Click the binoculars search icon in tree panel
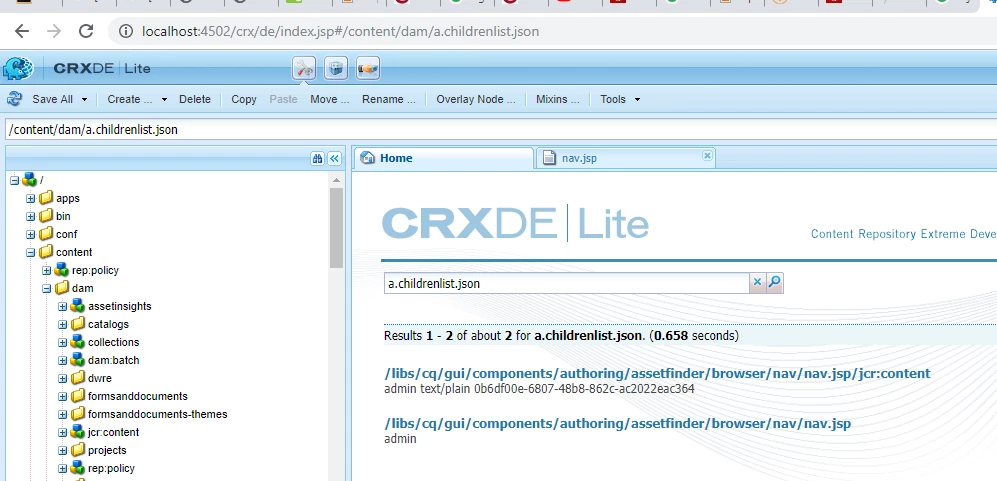 click(x=317, y=158)
